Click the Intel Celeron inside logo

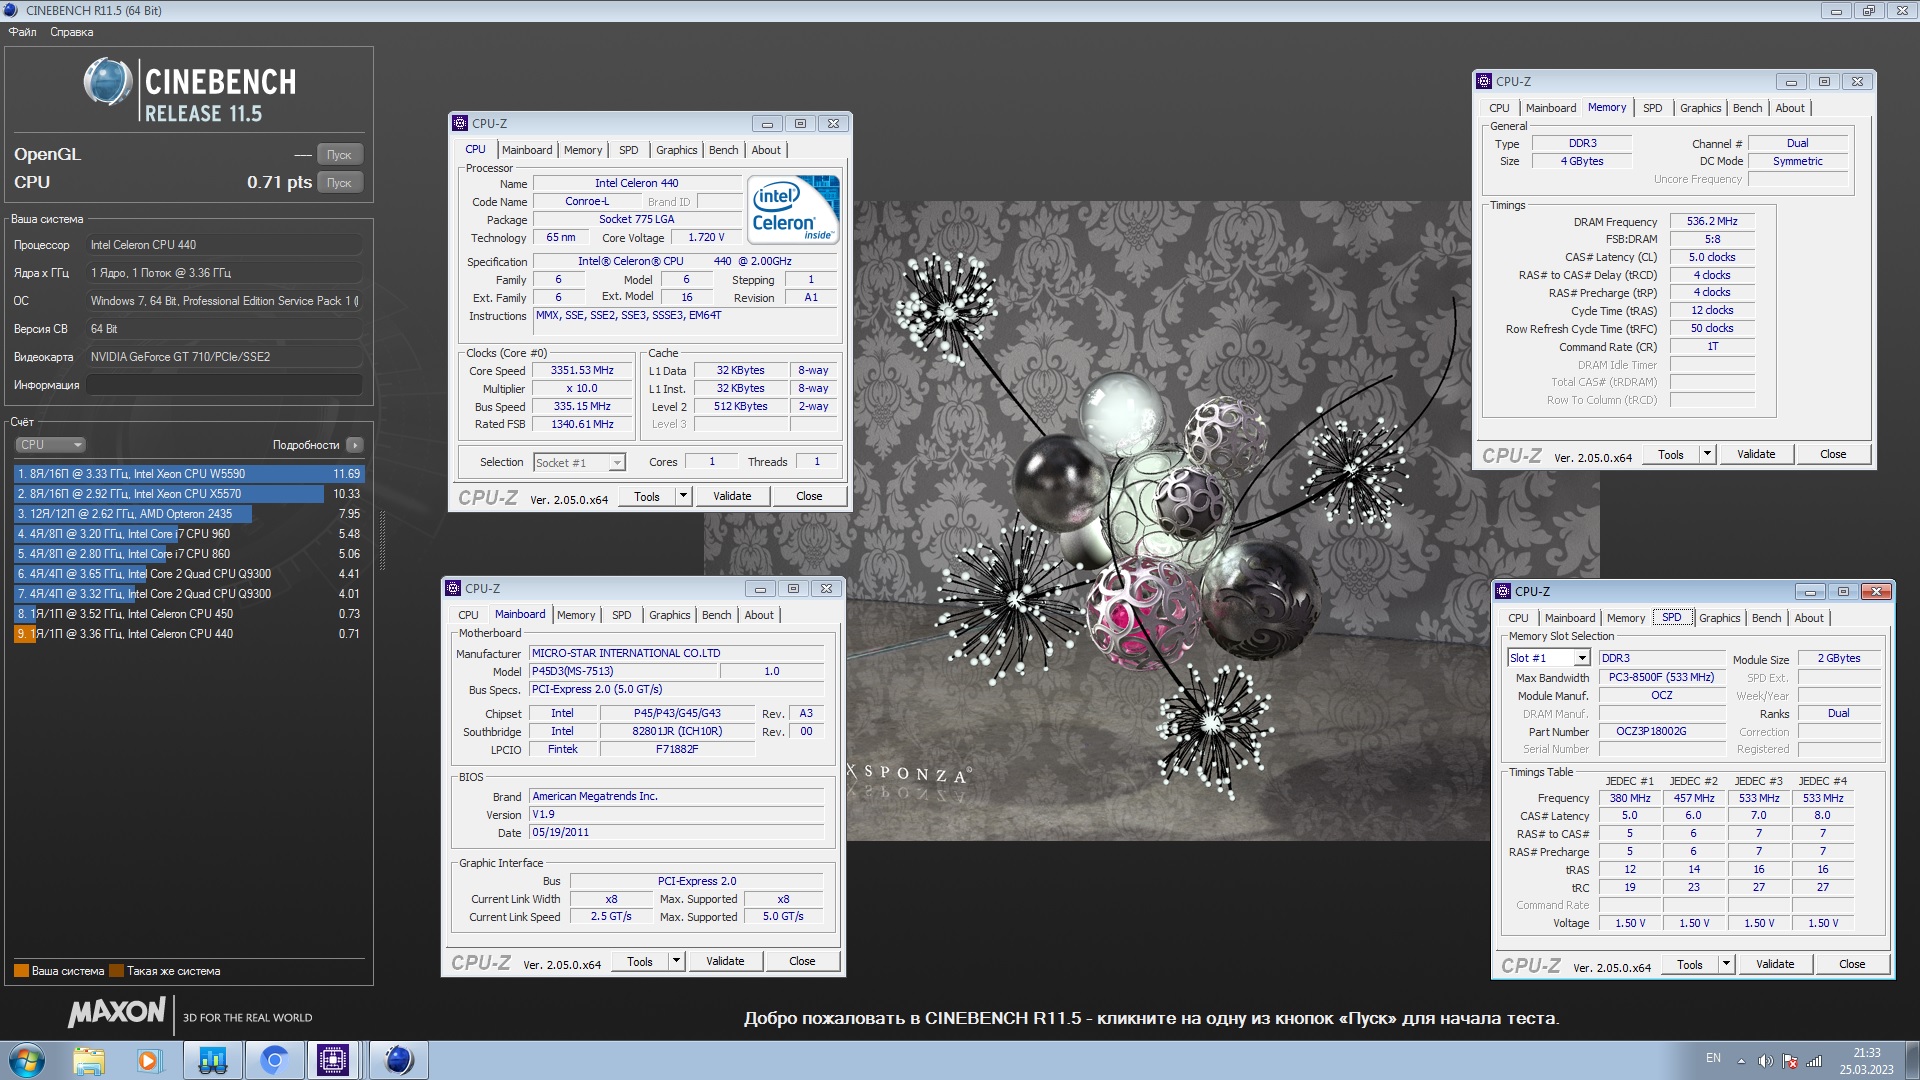pos(794,210)
